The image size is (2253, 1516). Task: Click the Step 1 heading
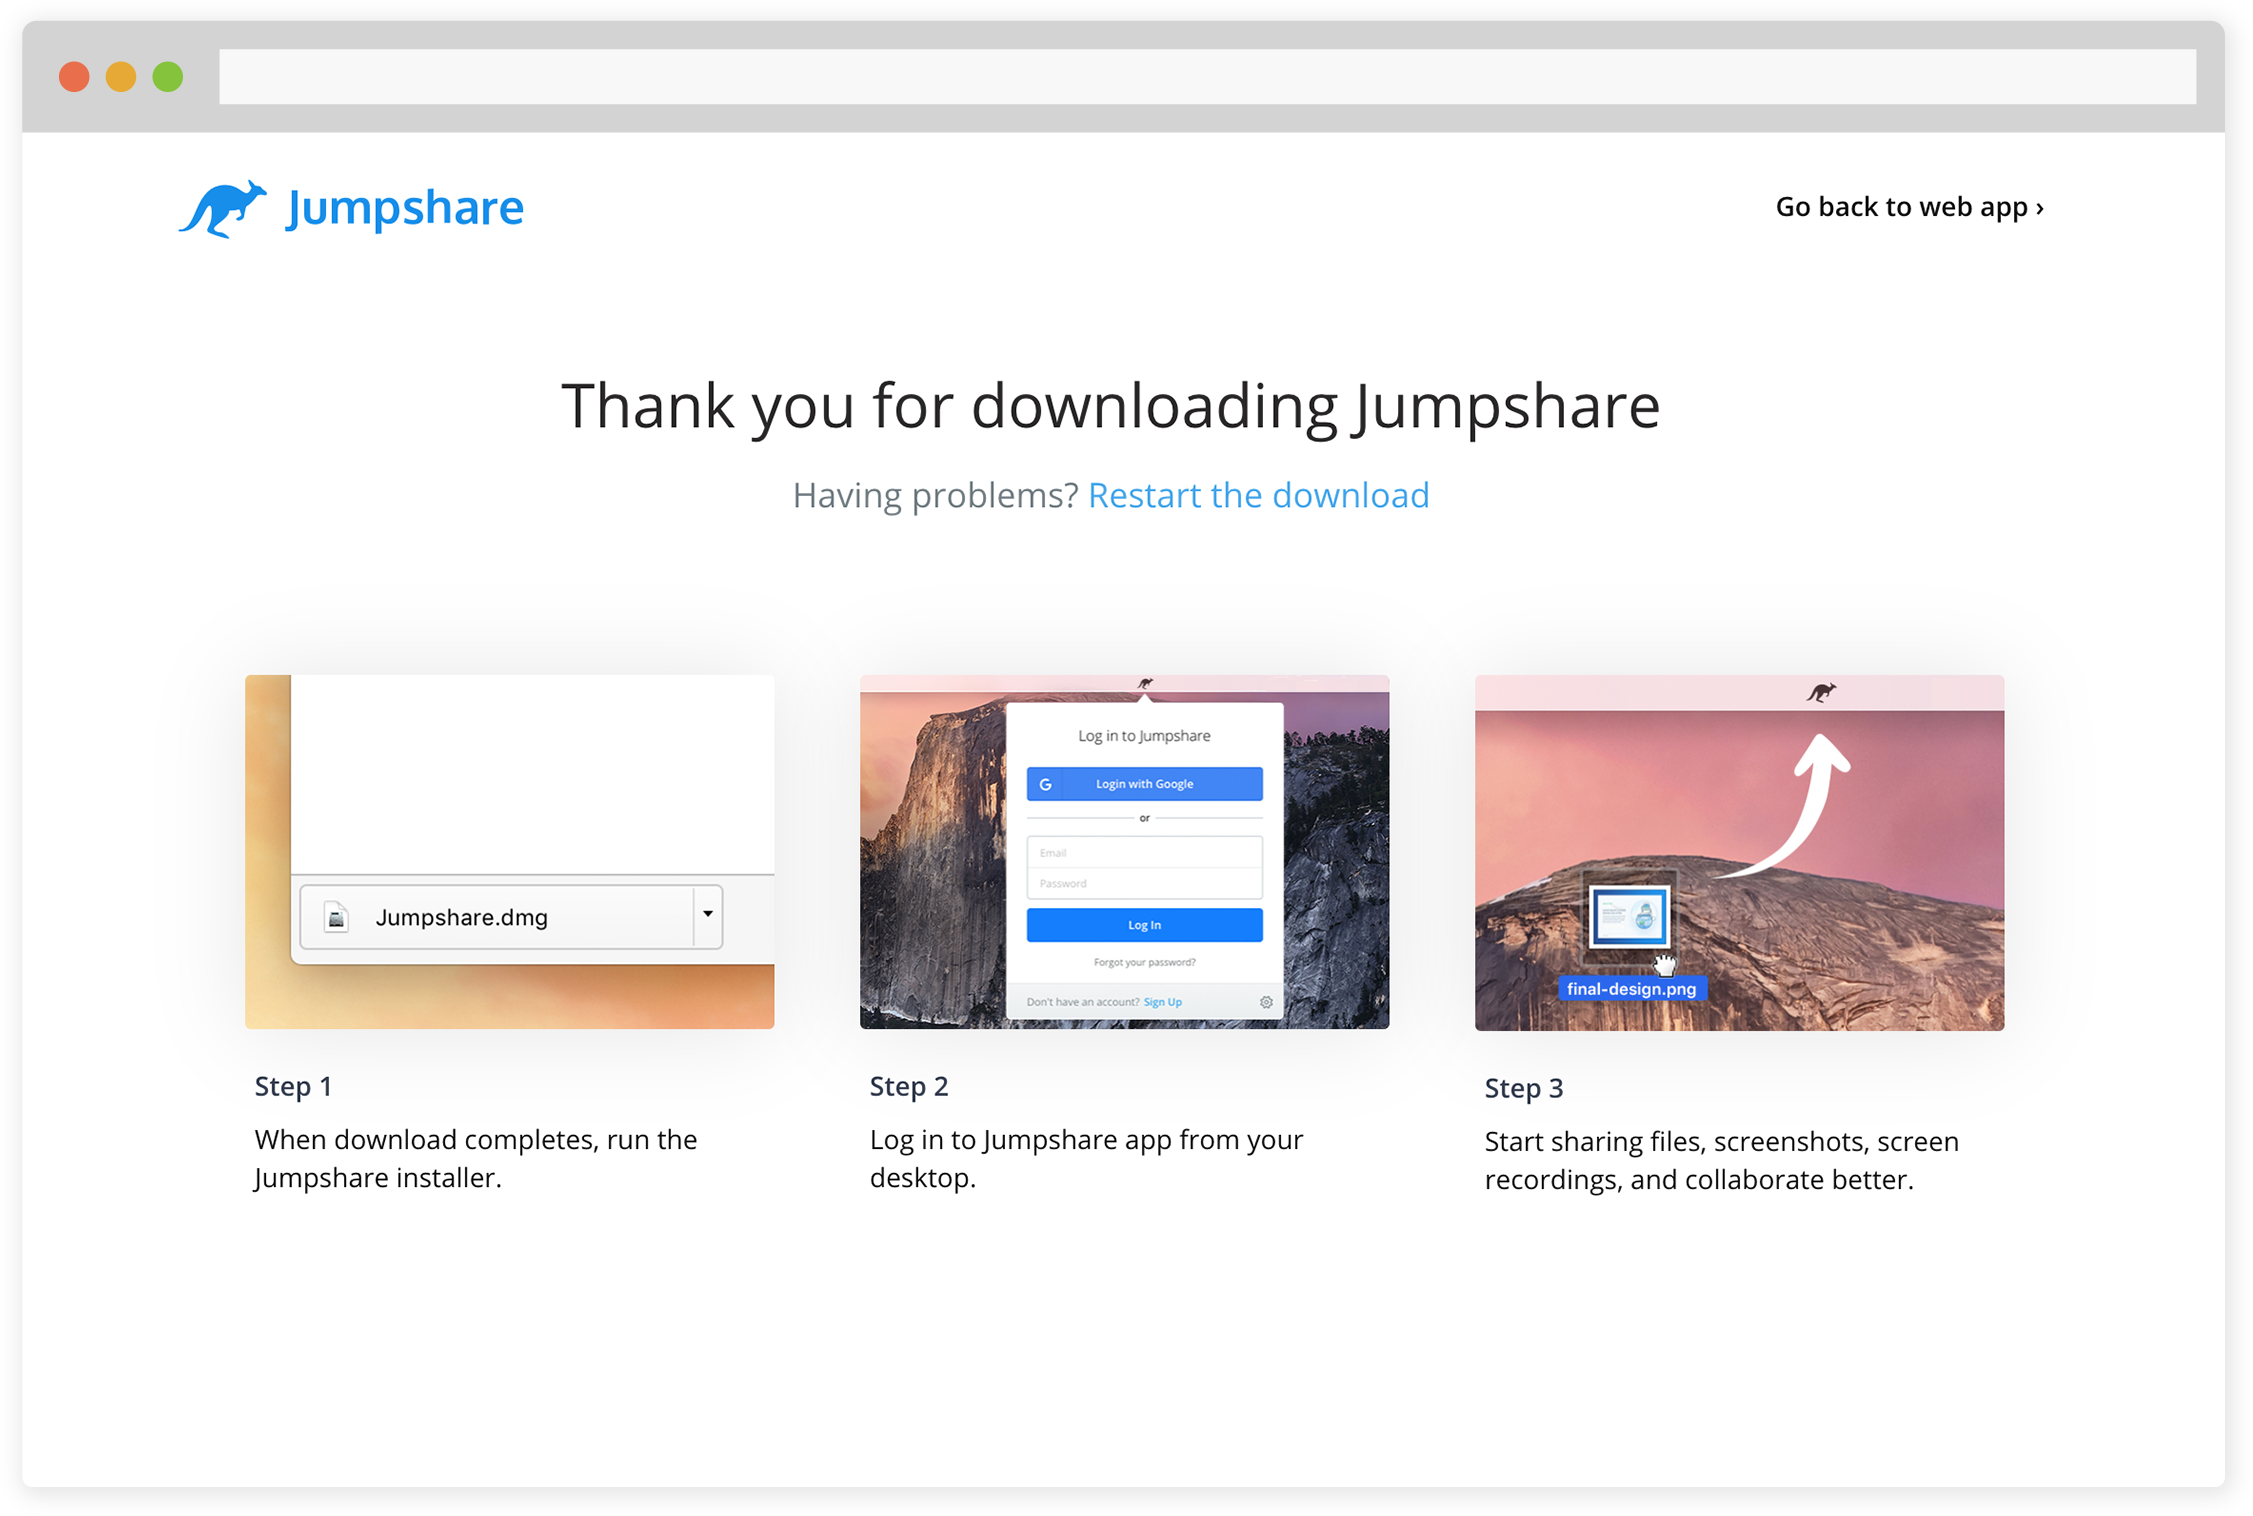tap(293, 1086)
